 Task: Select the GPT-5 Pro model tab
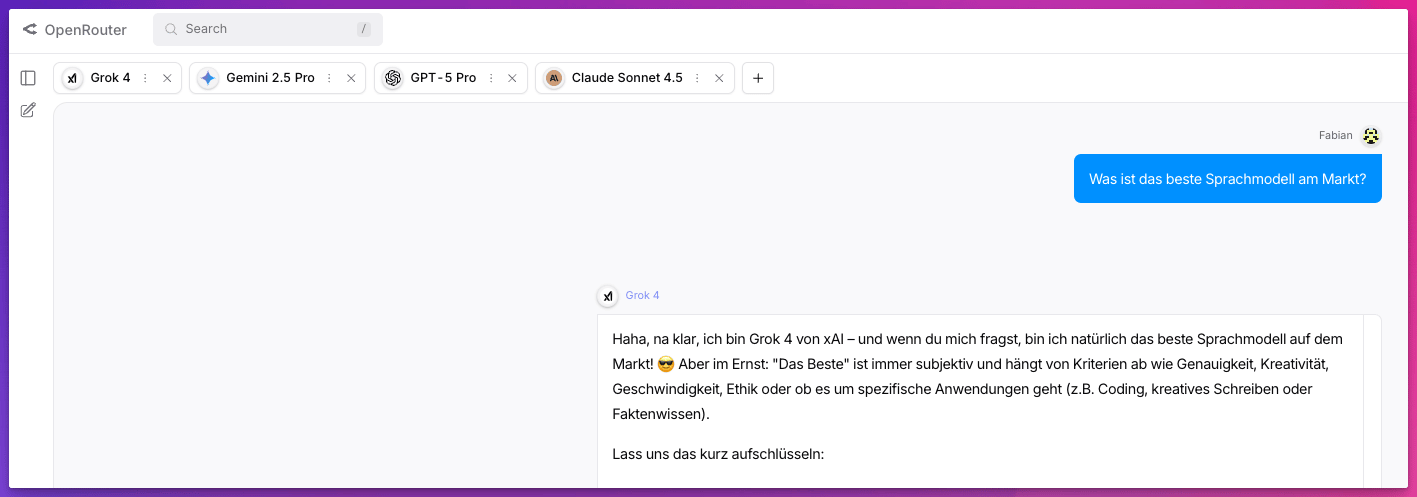450,78
